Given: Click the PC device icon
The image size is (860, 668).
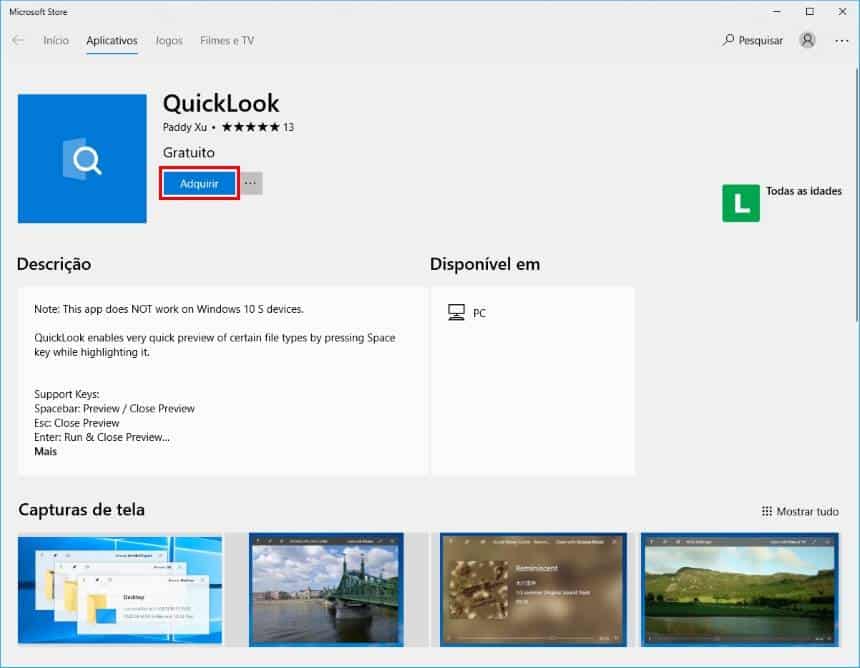Looking at the screenshot, I should coord(456,313).
